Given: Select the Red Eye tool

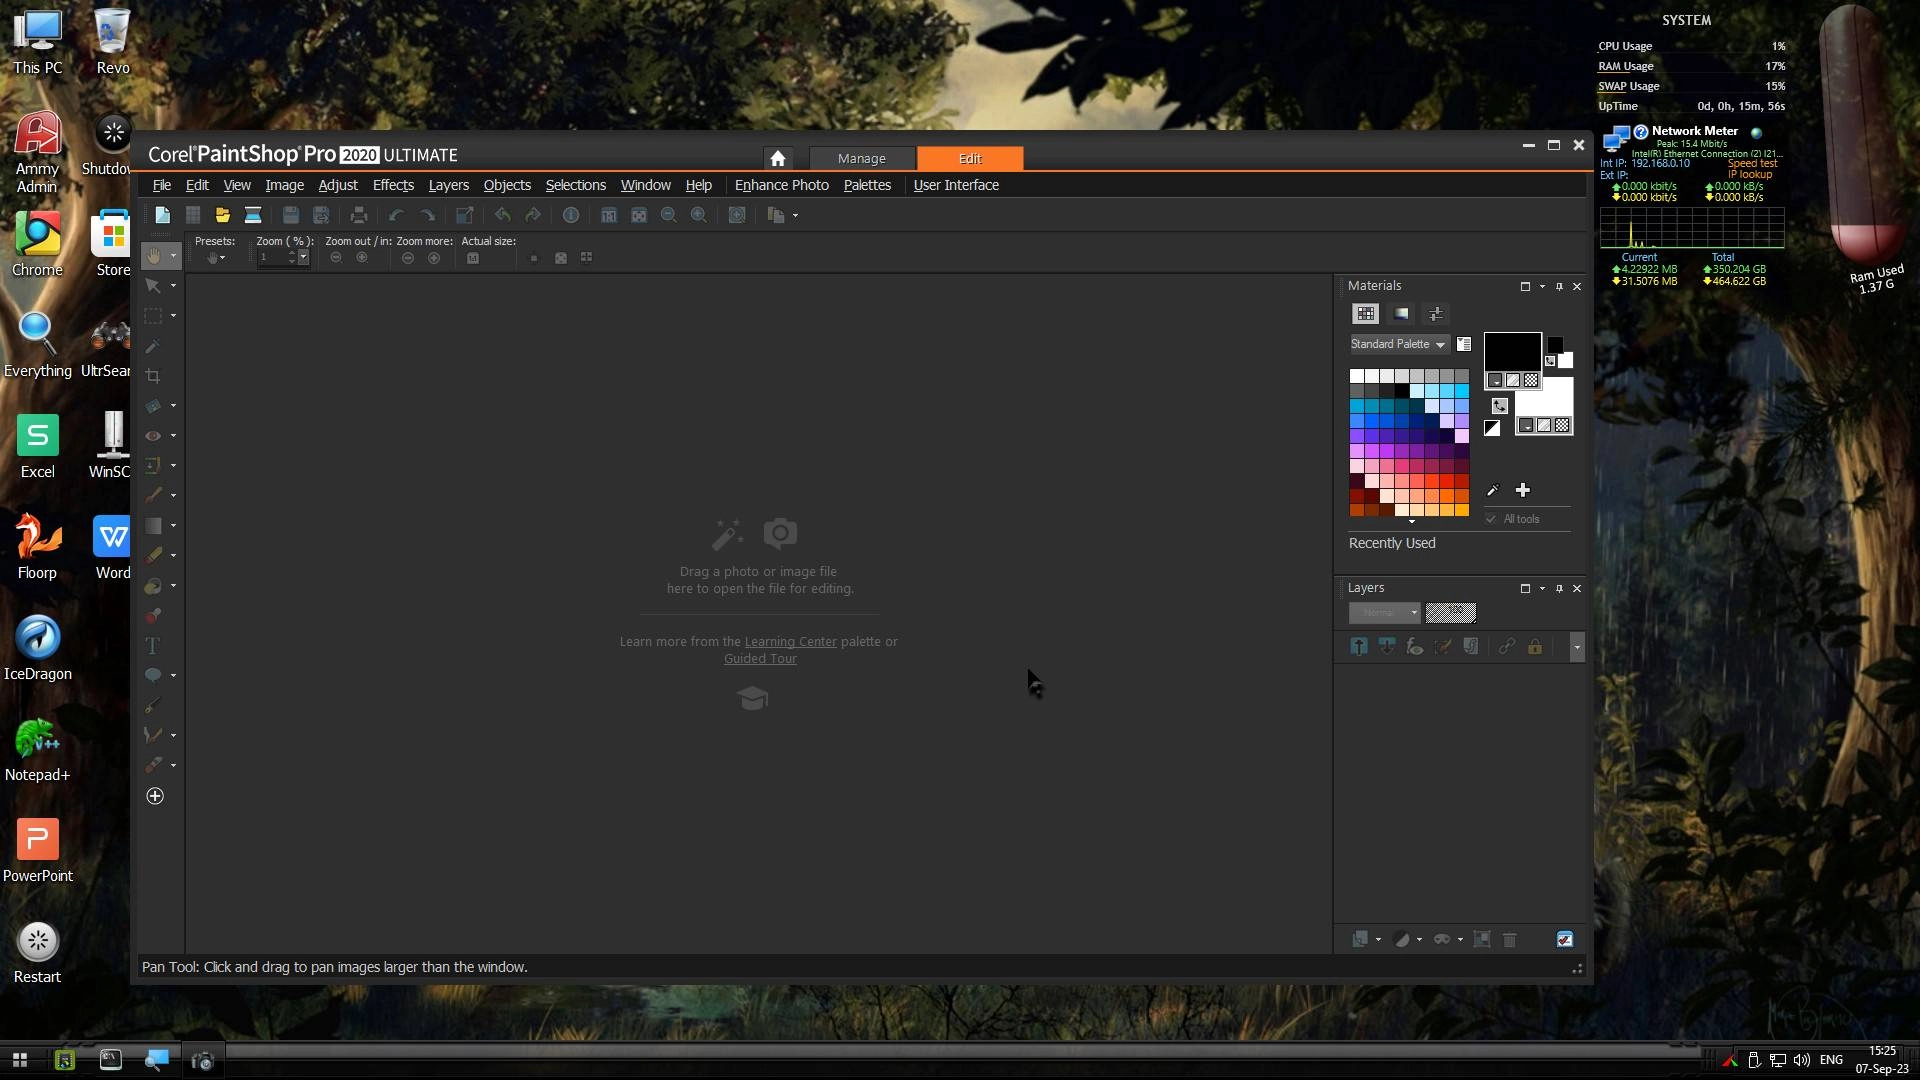Looking at the screenshot, I should point(153,436).
